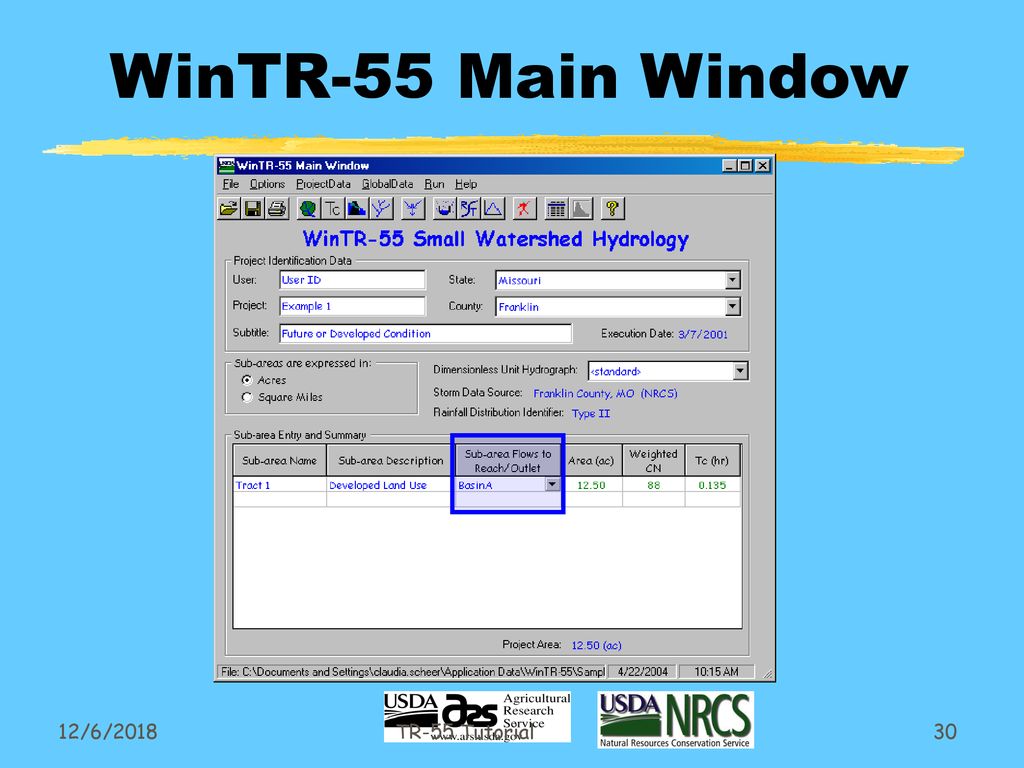The width and height of the screenshot is (1024, 768).
Task: Click the Tc (hr) column header
Action: pyautogui.click(x=712, y=460)
